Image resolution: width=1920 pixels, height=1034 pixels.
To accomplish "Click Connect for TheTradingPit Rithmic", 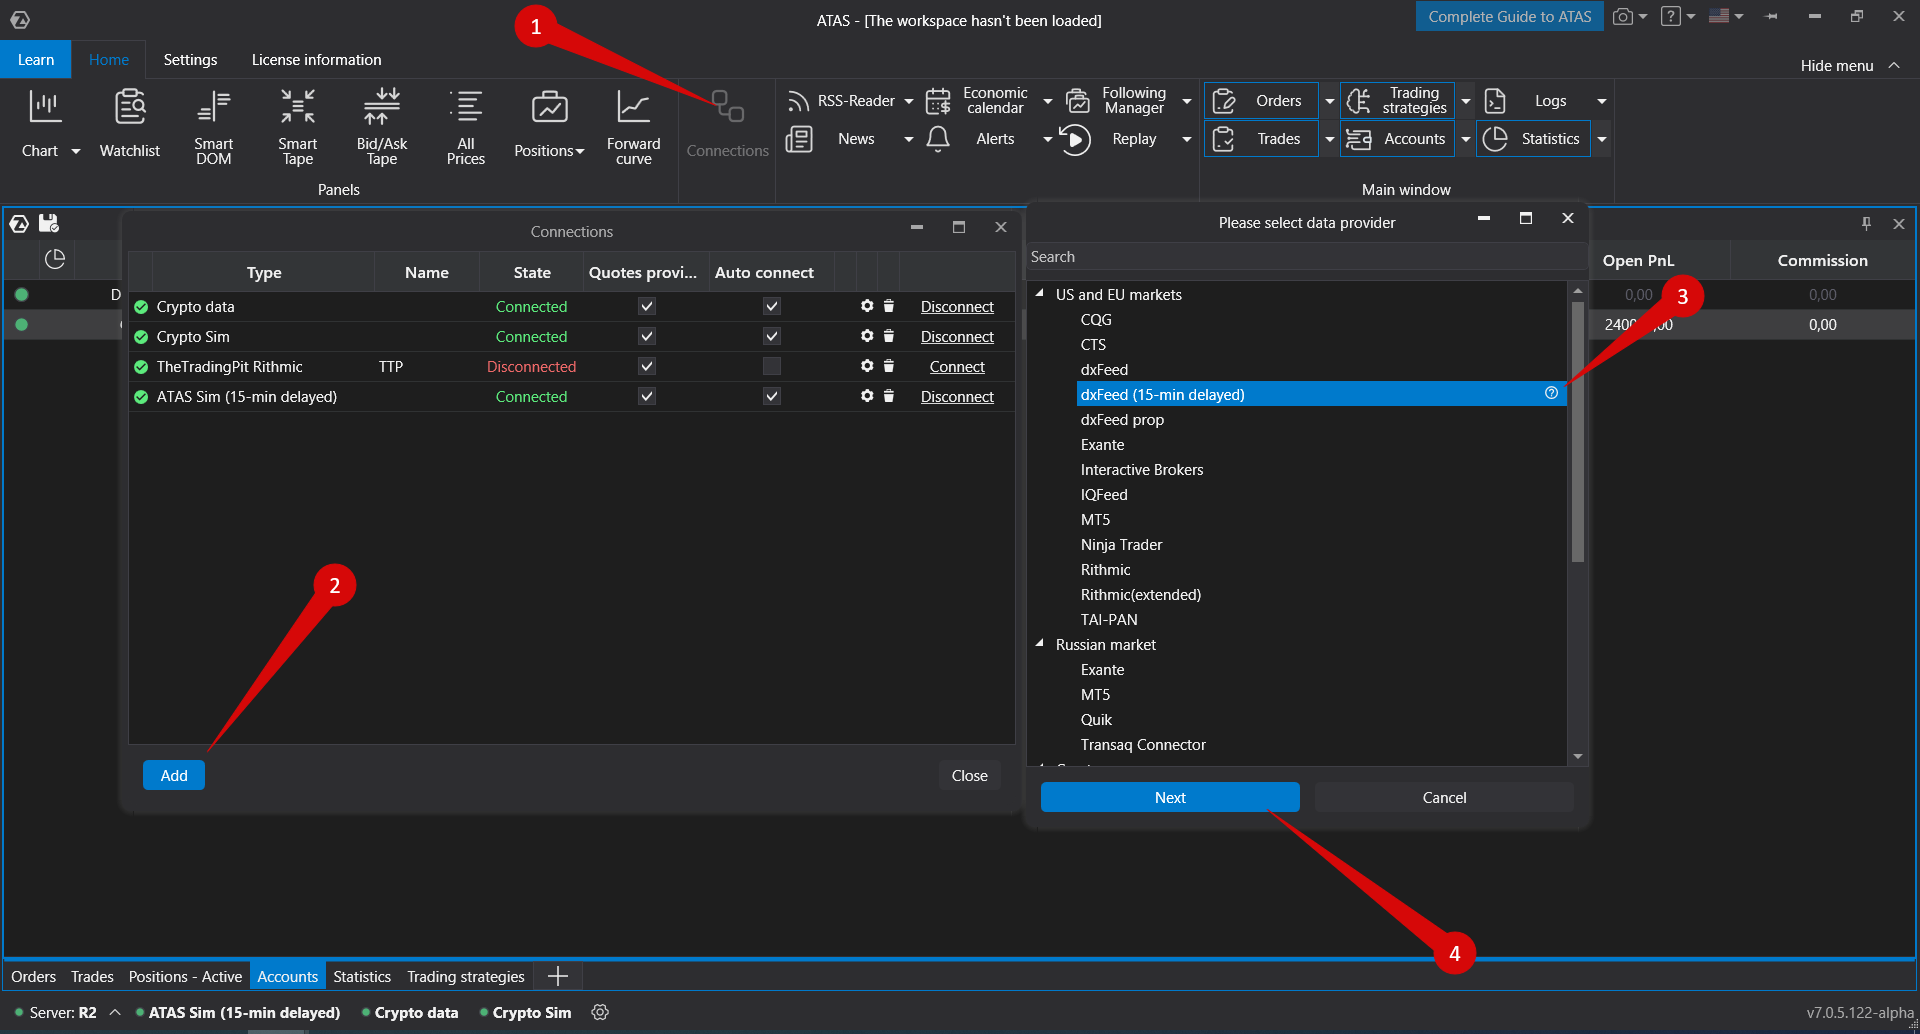I will tap(957, 367).
